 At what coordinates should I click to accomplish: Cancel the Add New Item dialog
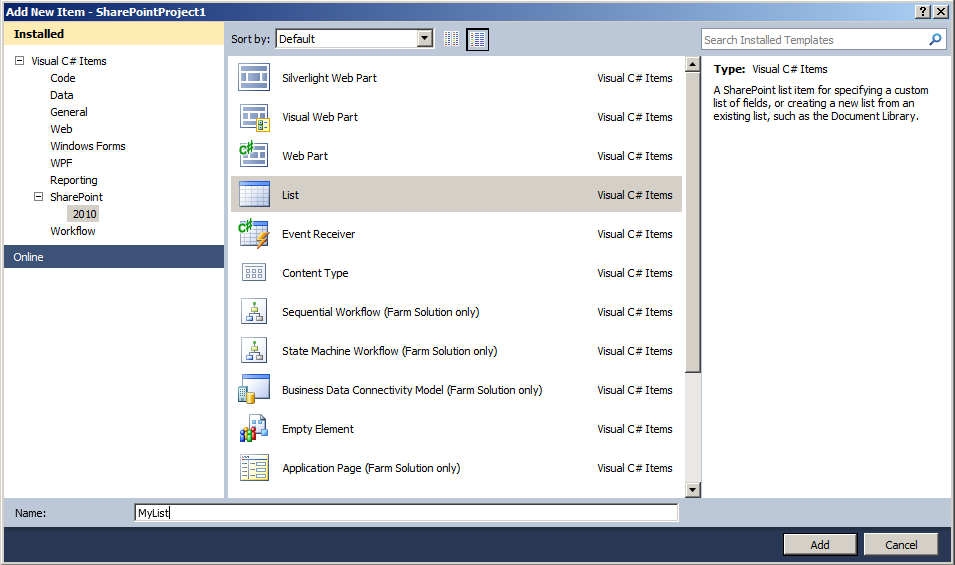pyautogui.click(x=901, y=544)
